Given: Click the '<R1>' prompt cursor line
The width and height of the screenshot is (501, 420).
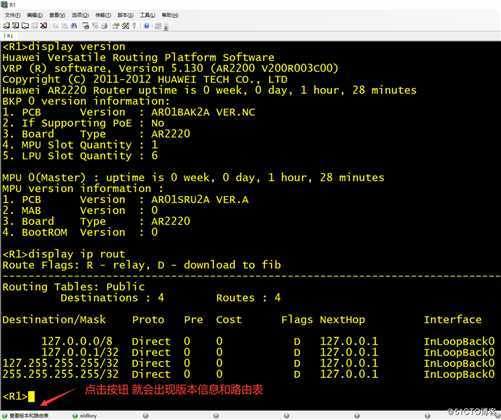Looking at the screenshot, I should (18, 396).
